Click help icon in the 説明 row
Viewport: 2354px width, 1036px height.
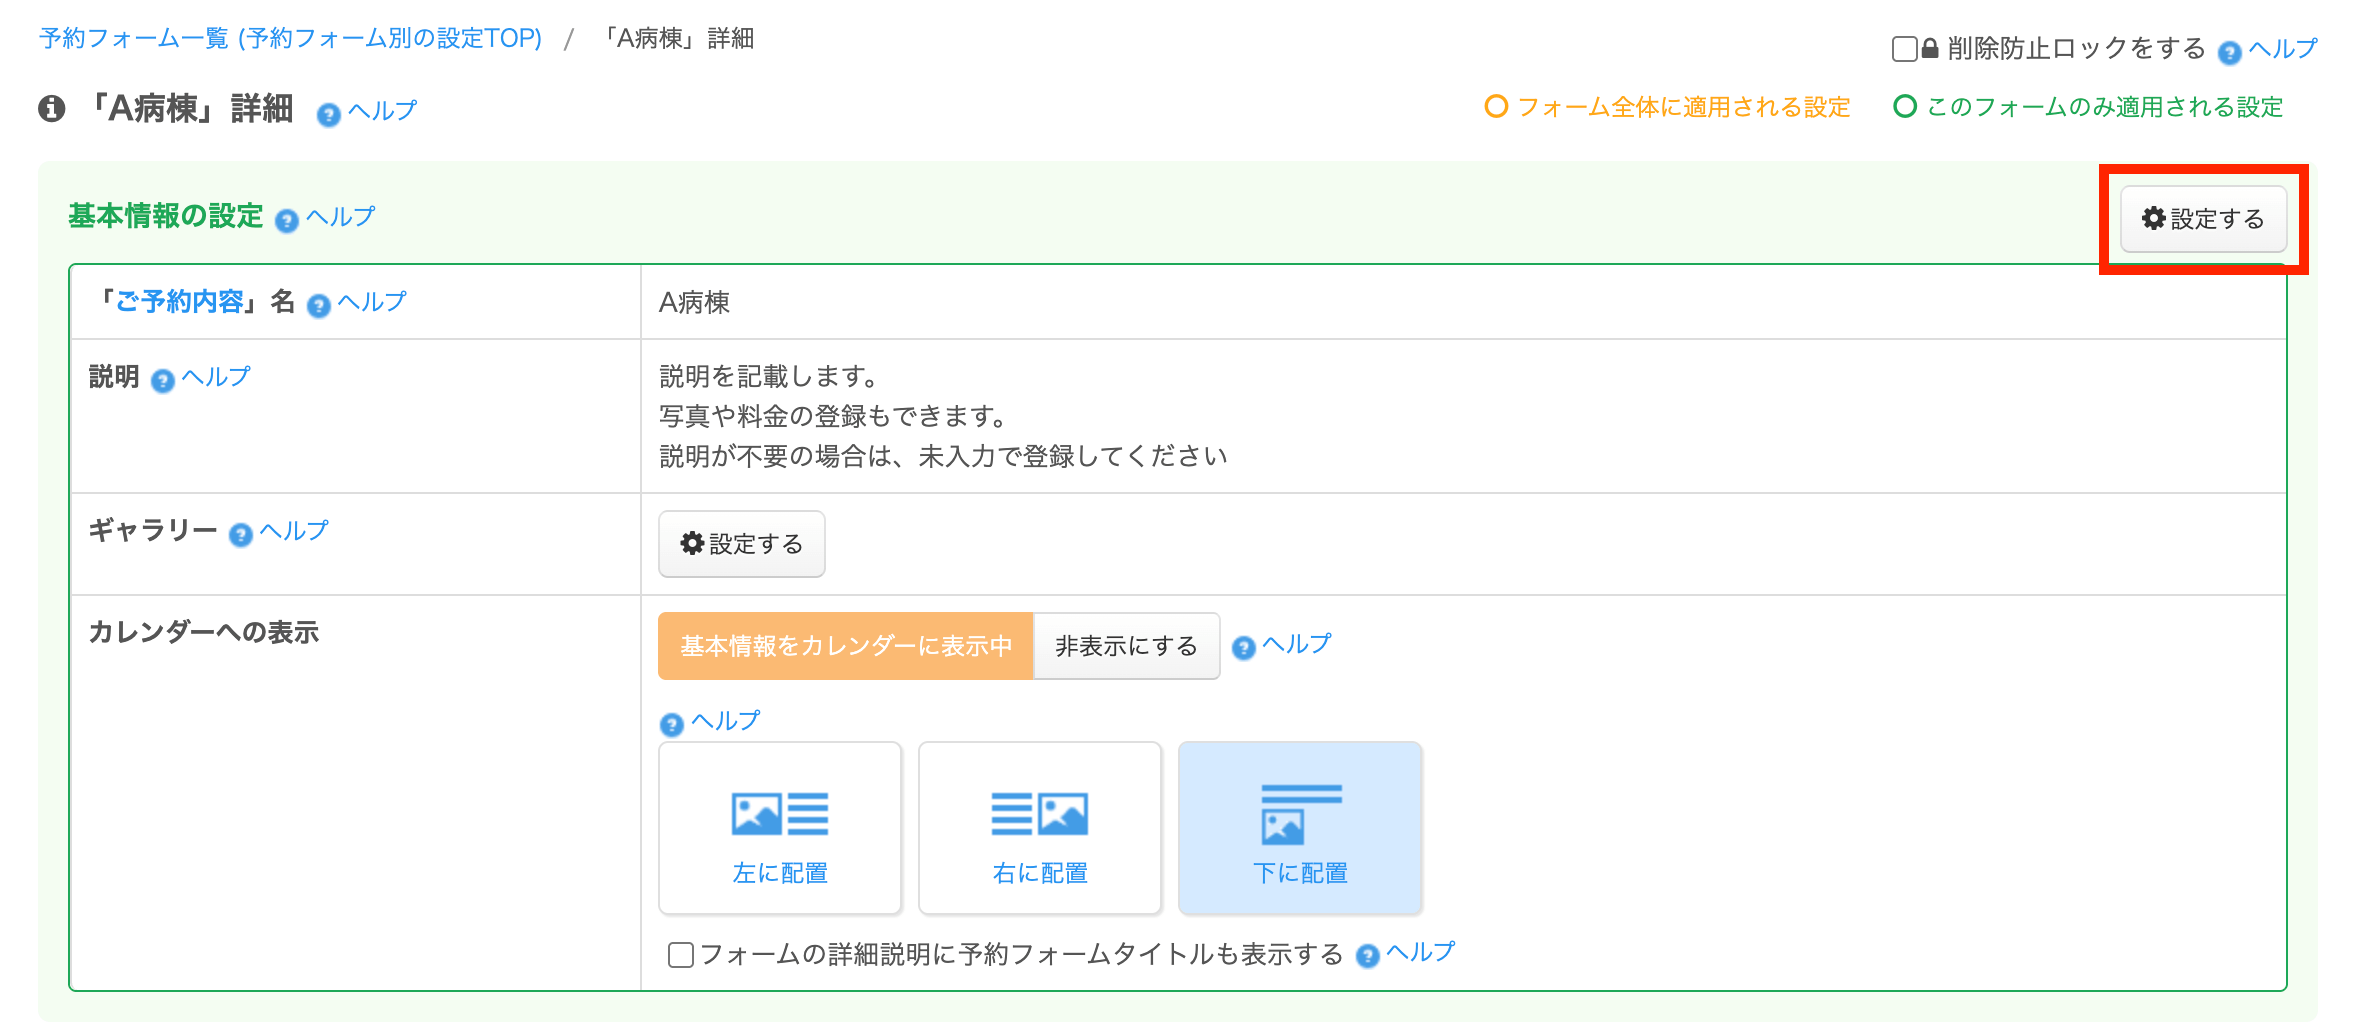pyautogui.click(x=162, y=381)
